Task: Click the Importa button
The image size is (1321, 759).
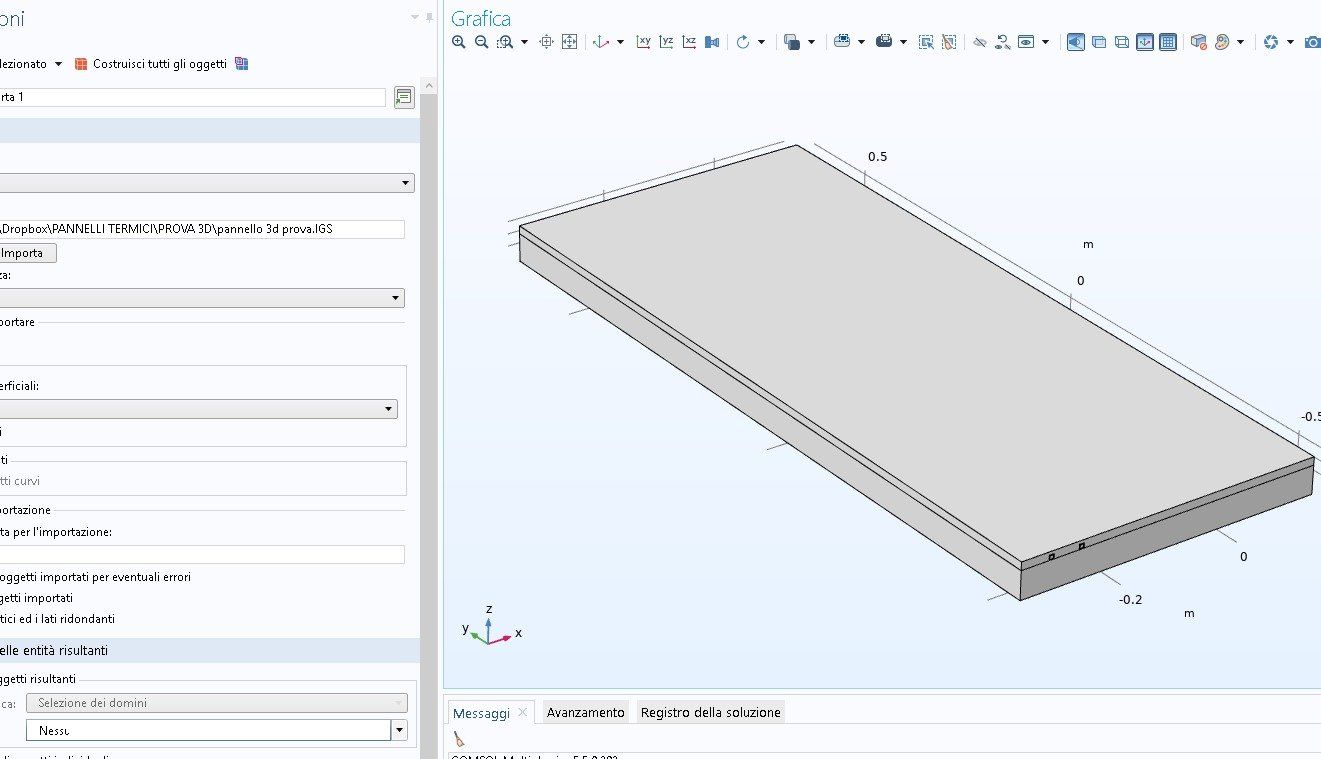Action: point(28,253)
